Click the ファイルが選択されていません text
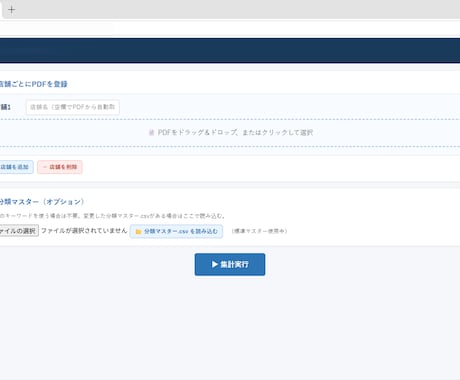Image resolution: width=460 pixels, height=380 pixels. (84, 231)
